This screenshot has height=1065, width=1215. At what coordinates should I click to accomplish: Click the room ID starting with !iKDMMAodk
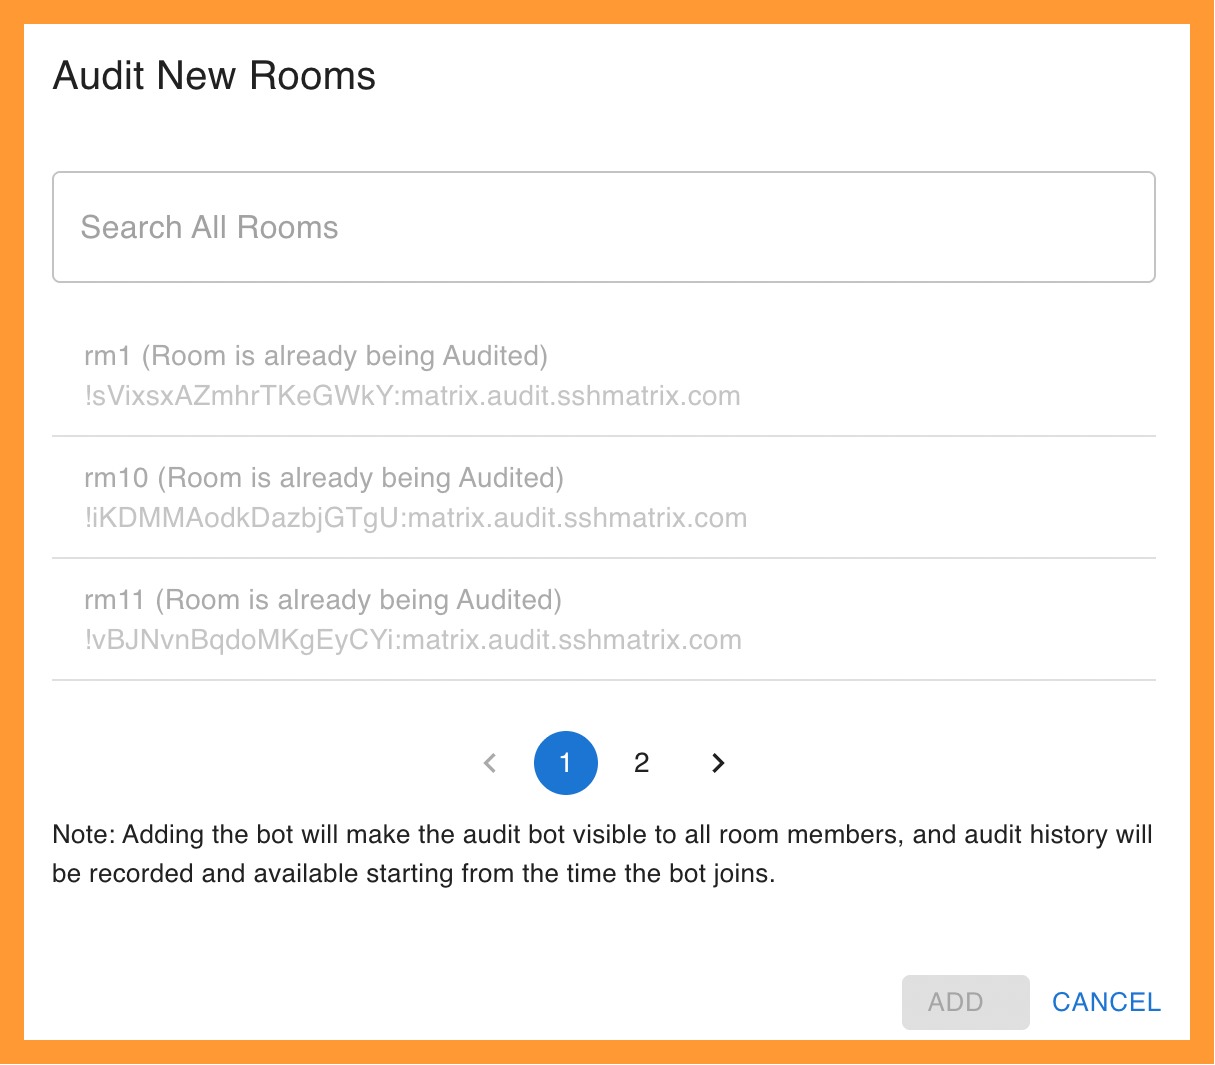click(415, 518)
